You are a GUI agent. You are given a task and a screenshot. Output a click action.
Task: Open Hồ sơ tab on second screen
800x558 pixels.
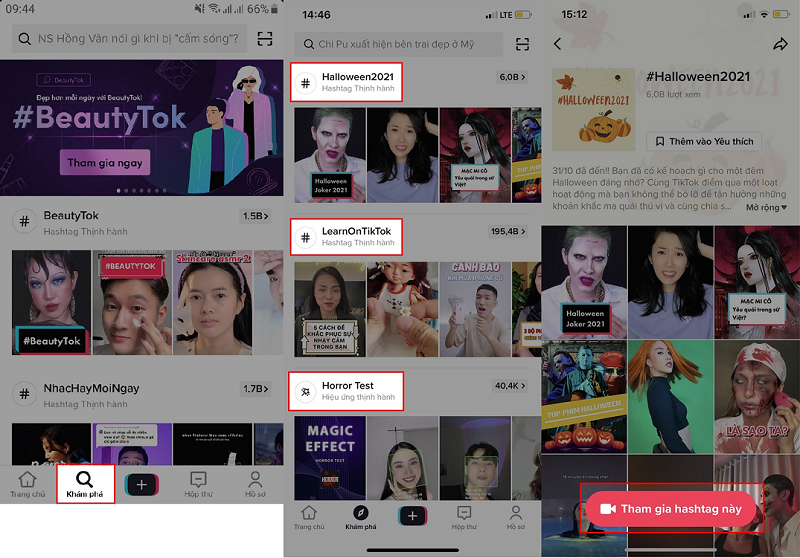click(x=516, y=518)
